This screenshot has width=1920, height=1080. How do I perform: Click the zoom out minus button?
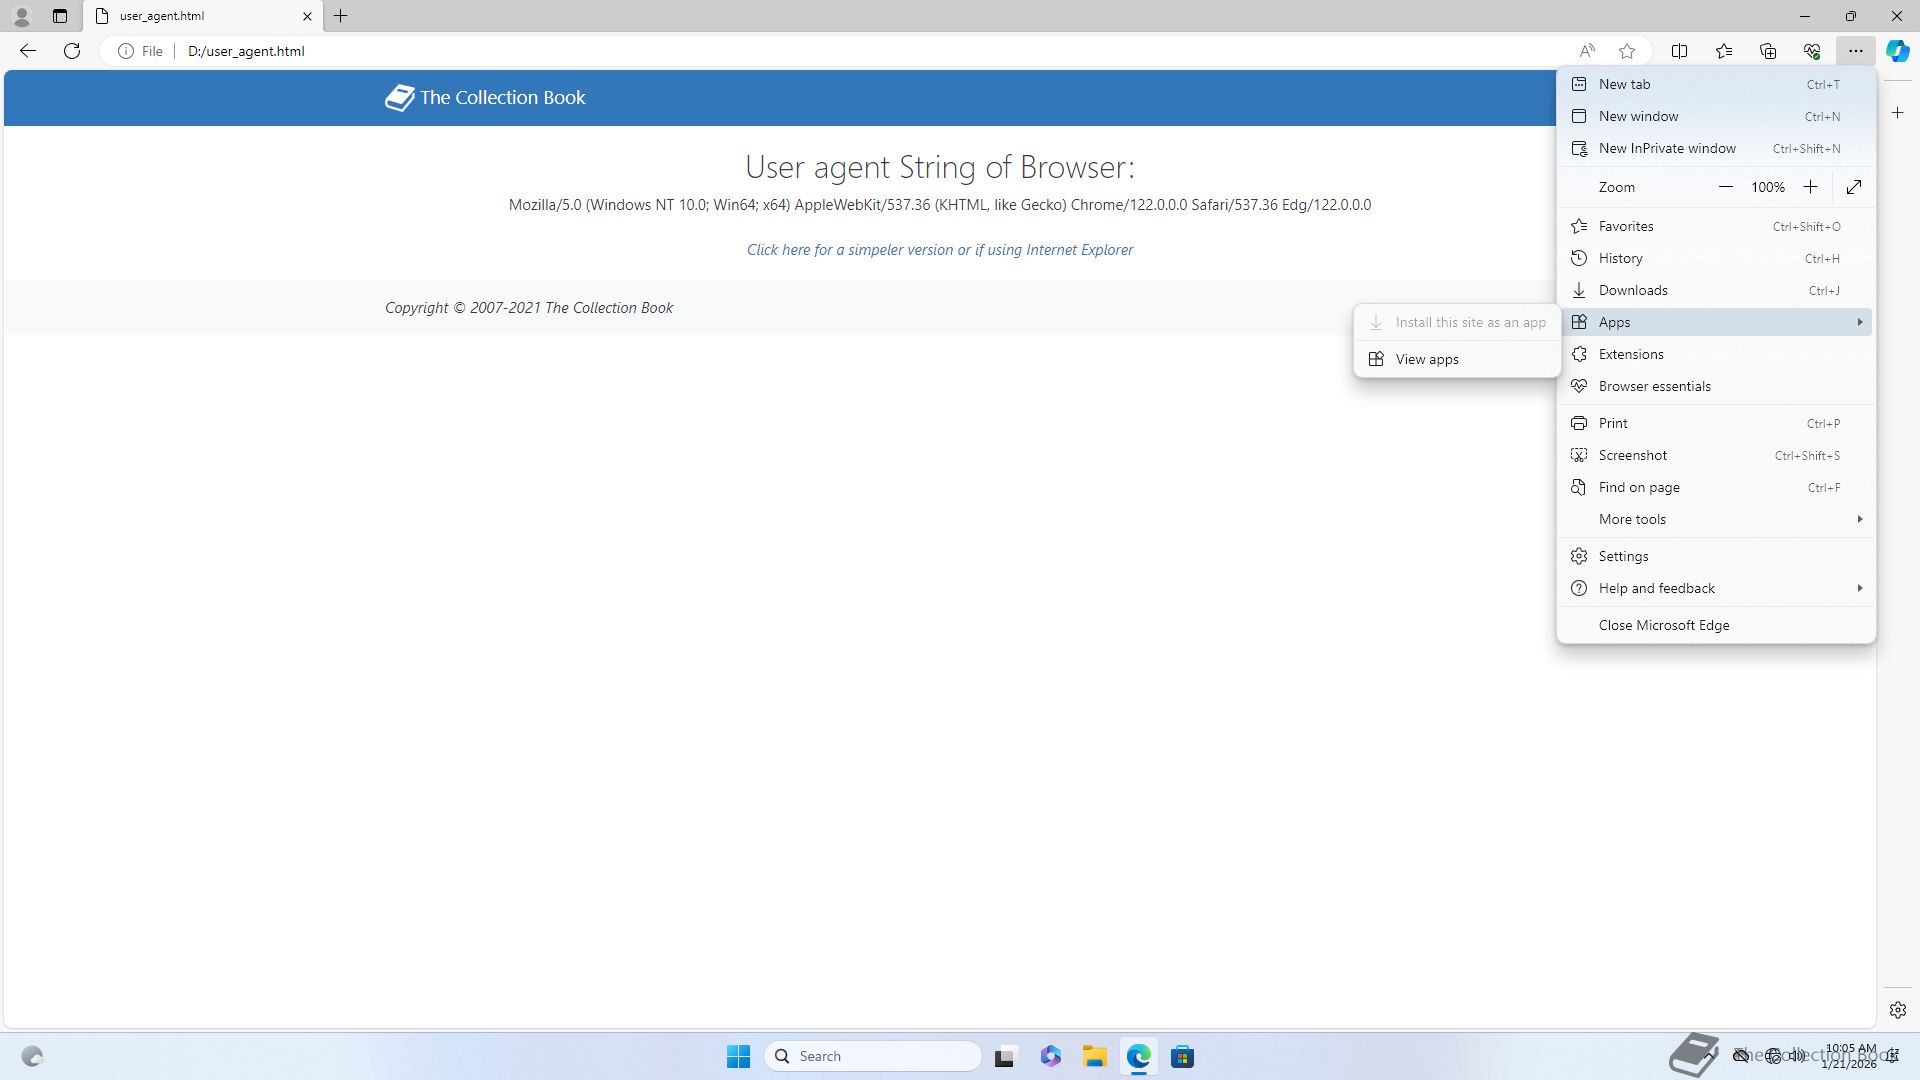tap(1725, 187)
